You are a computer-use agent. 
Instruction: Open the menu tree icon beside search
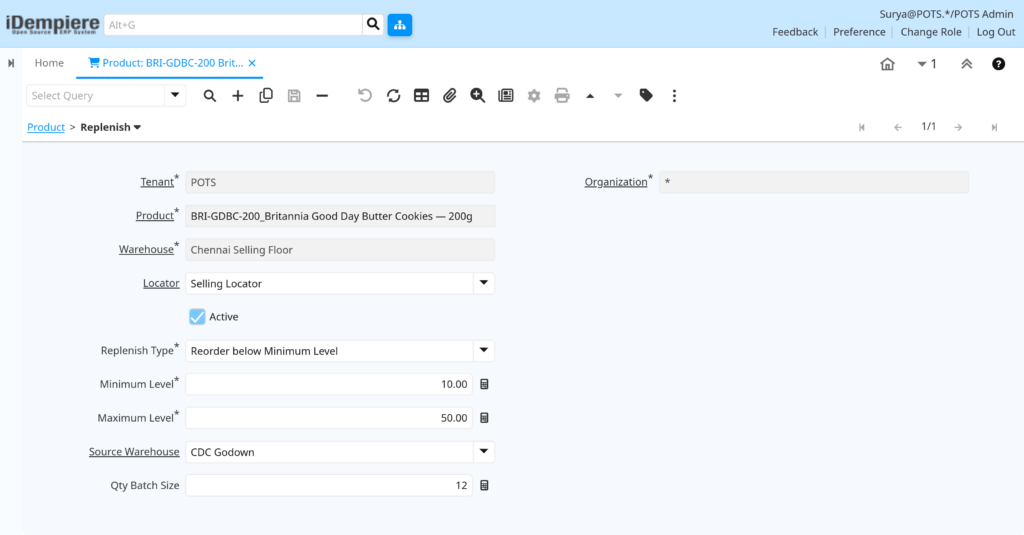coord(400,25)
